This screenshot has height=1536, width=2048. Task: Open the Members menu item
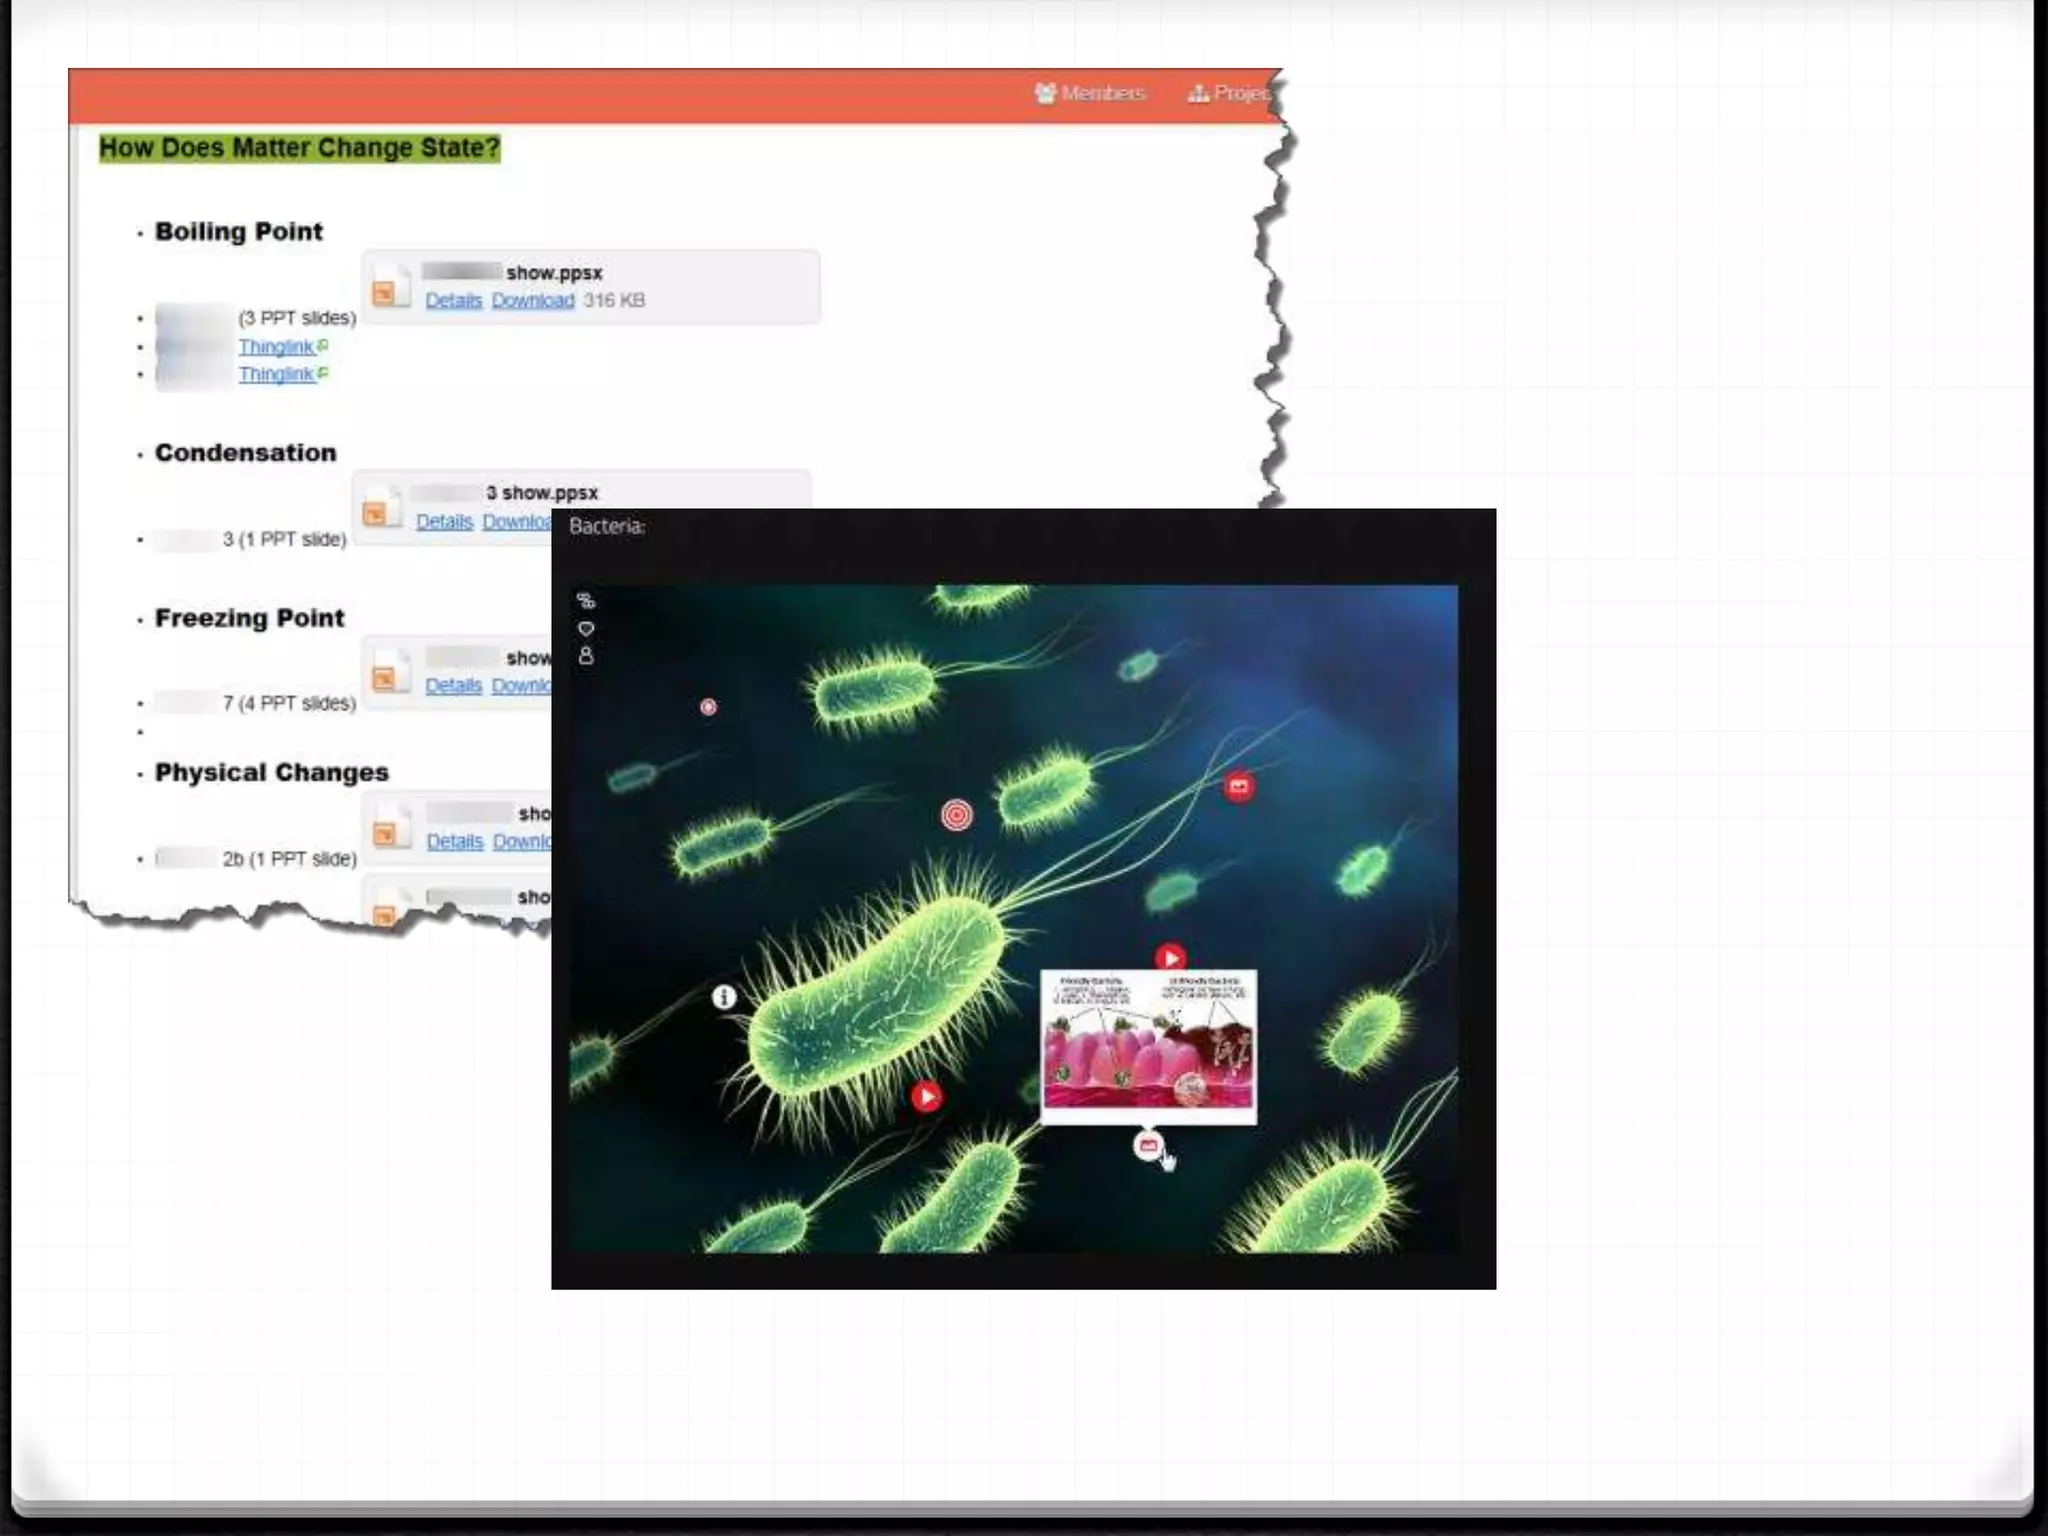click(1091, 93)
